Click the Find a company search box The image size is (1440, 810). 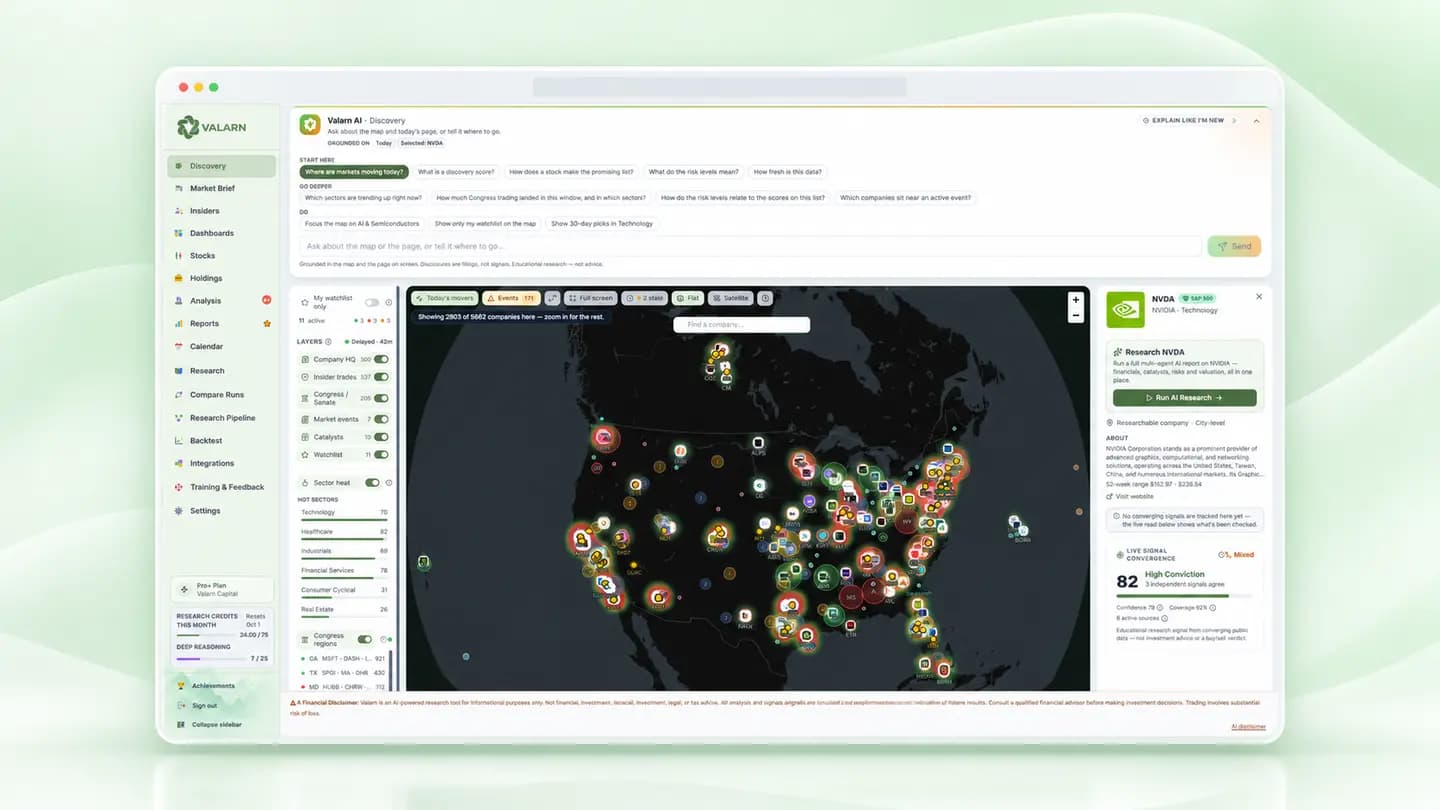(x=741, y=325)
